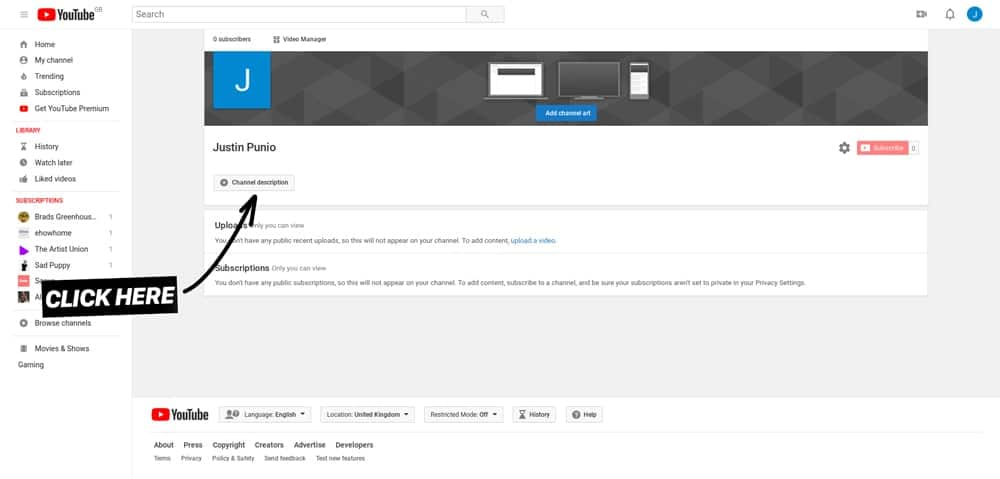Open the Advertise footer link
This screenshot has height=479, width=1000.
[x=309, y=445]
